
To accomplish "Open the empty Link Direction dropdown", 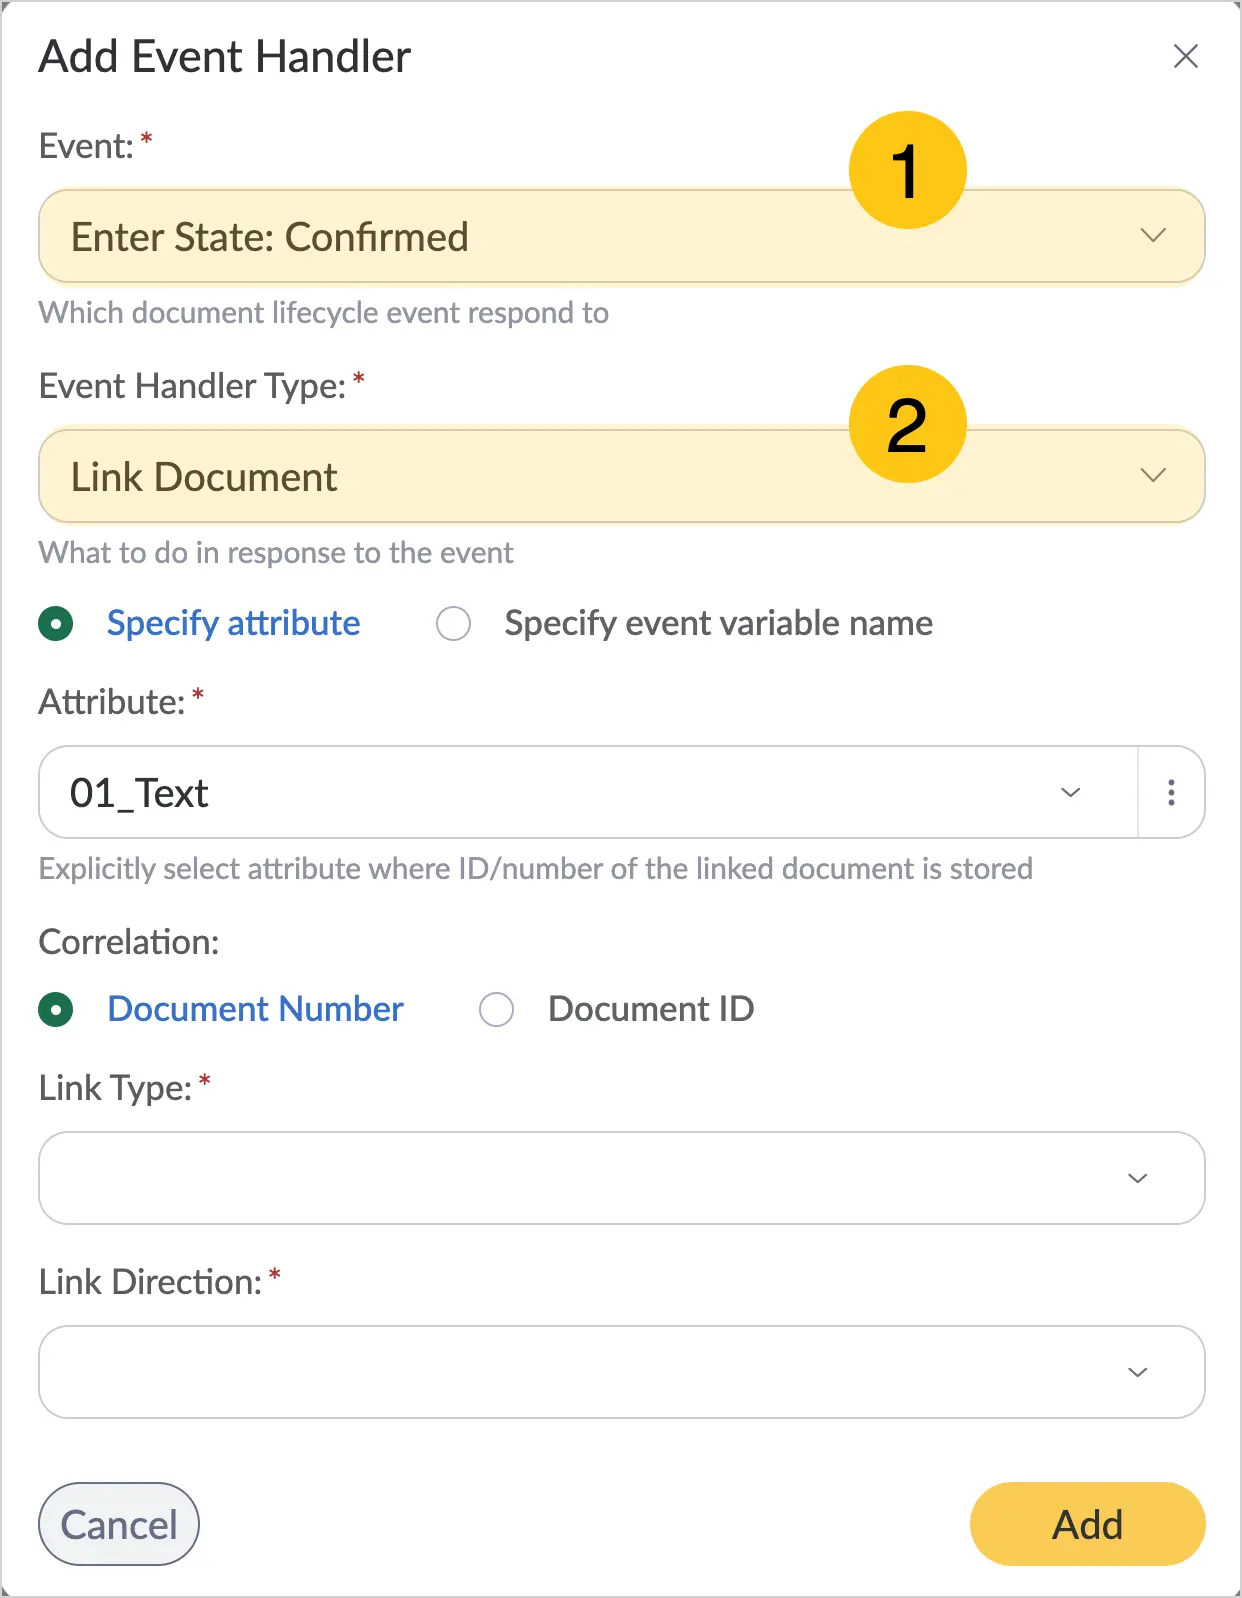I will pos(621,1372).
